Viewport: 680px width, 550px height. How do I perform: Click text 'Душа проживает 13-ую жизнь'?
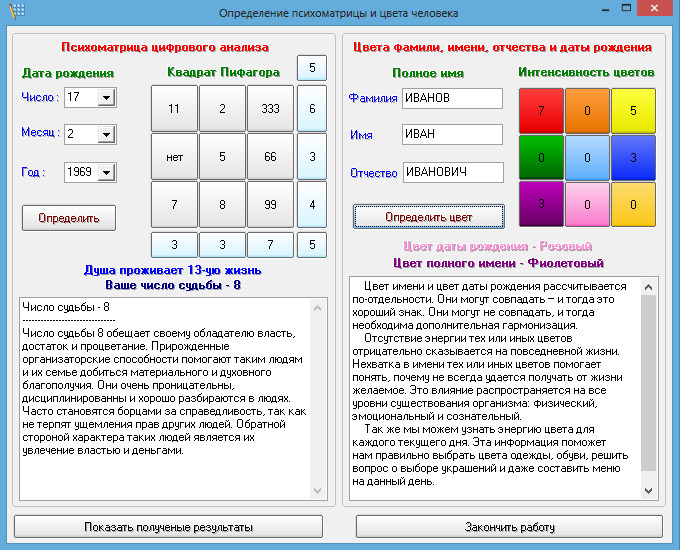[173, 270]
